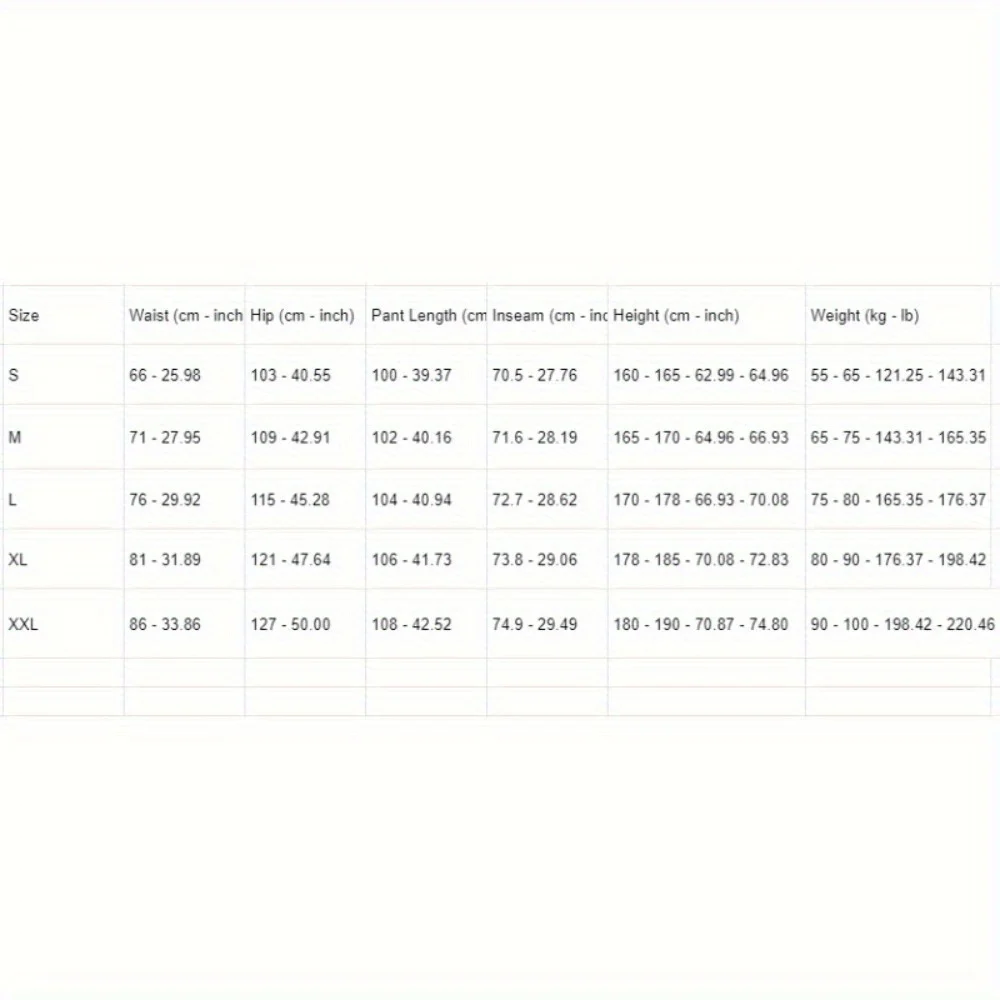The width and height of the screenshot is (1000, 1000).
Task: Select the hip cell 109 - 42.91
Action: [x=305, y=438]
